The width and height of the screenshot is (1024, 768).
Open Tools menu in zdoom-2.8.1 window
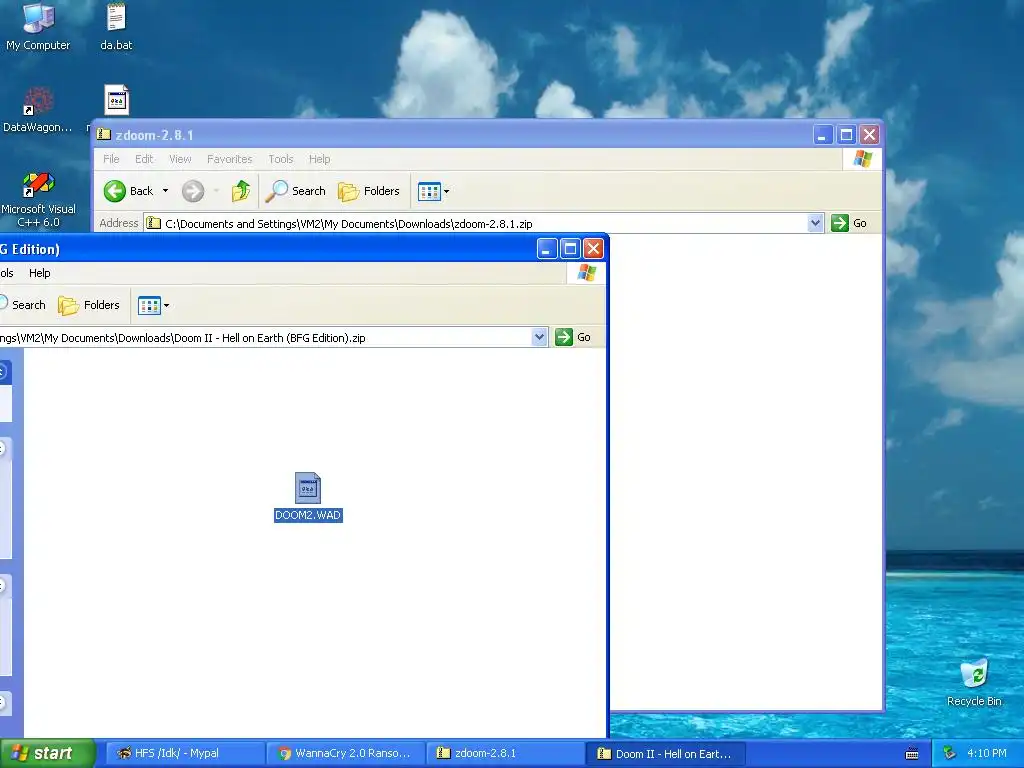281,159
